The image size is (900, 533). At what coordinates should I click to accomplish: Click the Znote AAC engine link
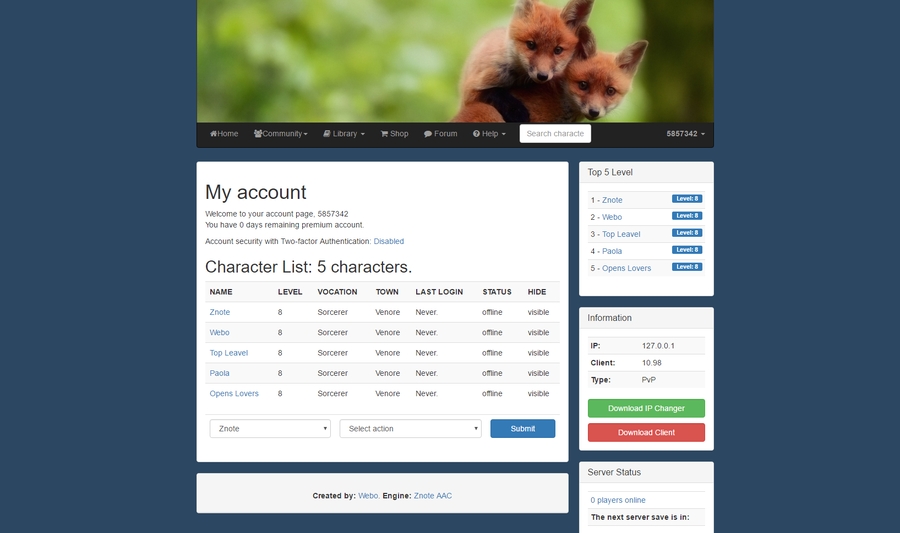click(433, 496)
